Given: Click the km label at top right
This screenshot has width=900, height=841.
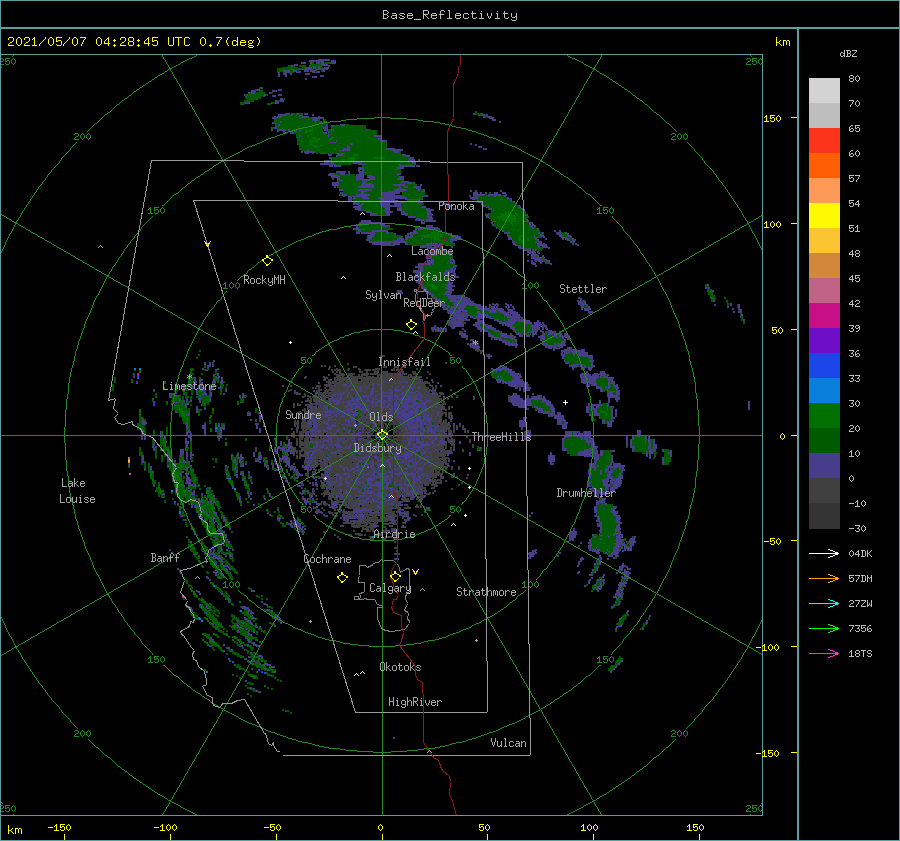Looking at the screenshot, I should (x=782, y=42).
